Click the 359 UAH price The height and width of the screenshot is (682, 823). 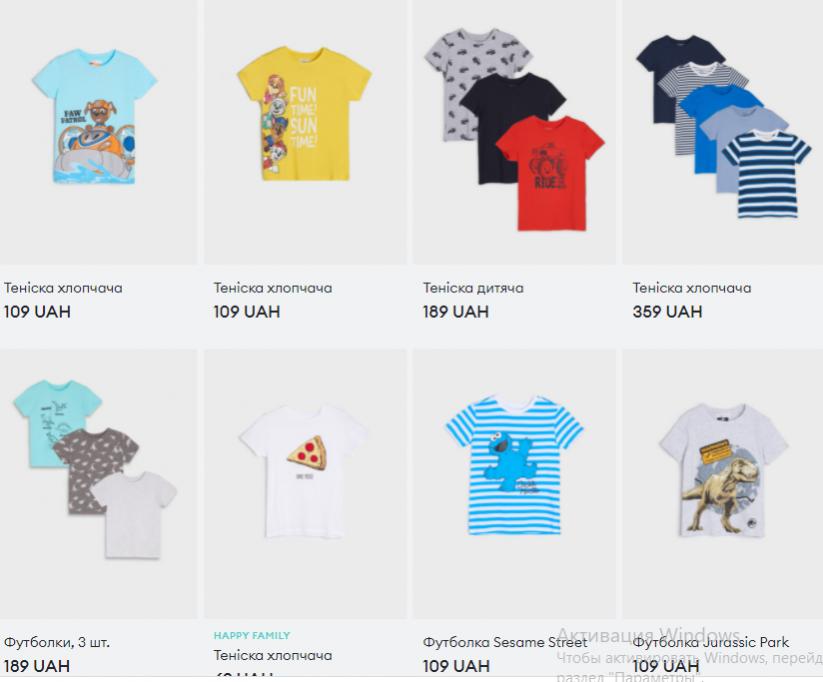tap(667, 312)
